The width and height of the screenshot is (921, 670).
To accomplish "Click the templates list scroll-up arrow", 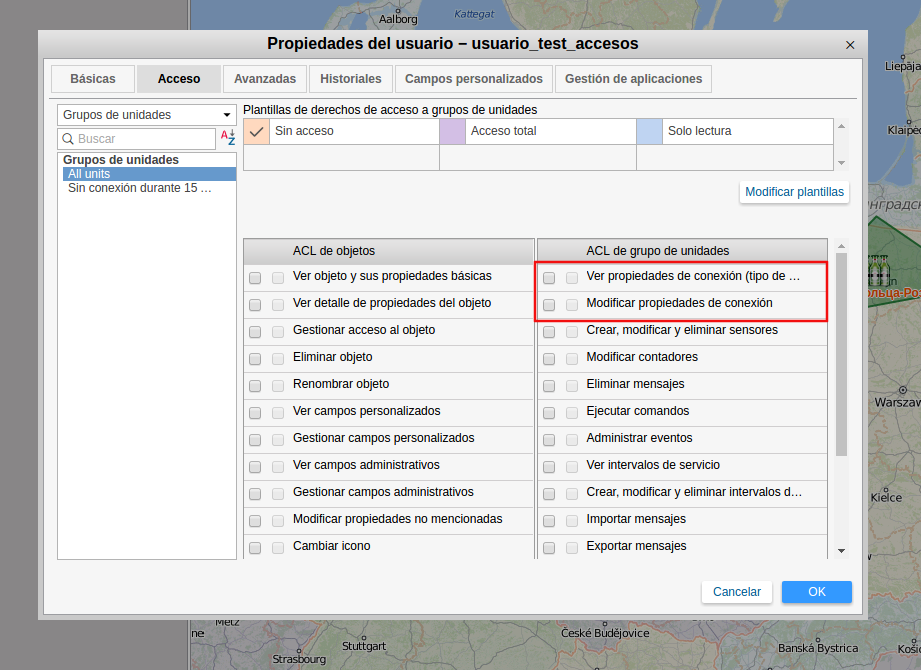I will tap(841, 126).
